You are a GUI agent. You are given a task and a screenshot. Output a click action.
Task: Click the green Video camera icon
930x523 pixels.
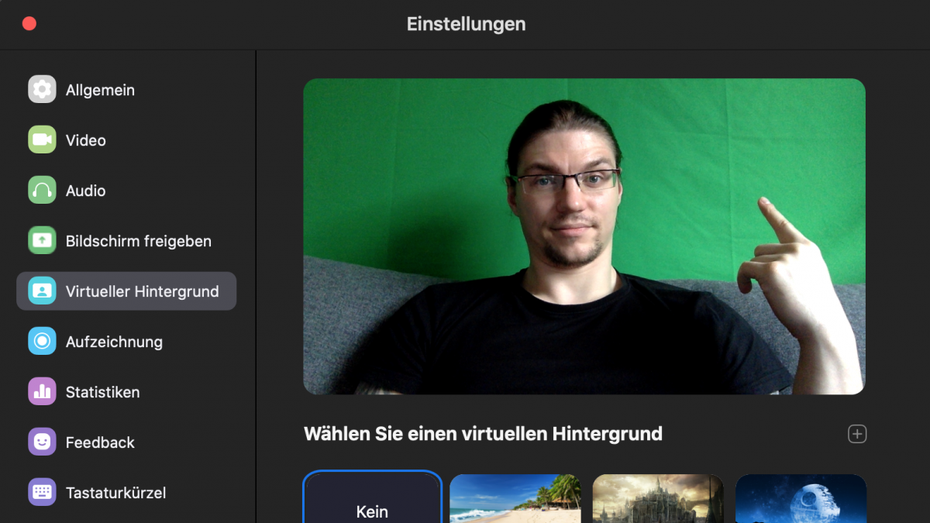(x=42, y=140)
